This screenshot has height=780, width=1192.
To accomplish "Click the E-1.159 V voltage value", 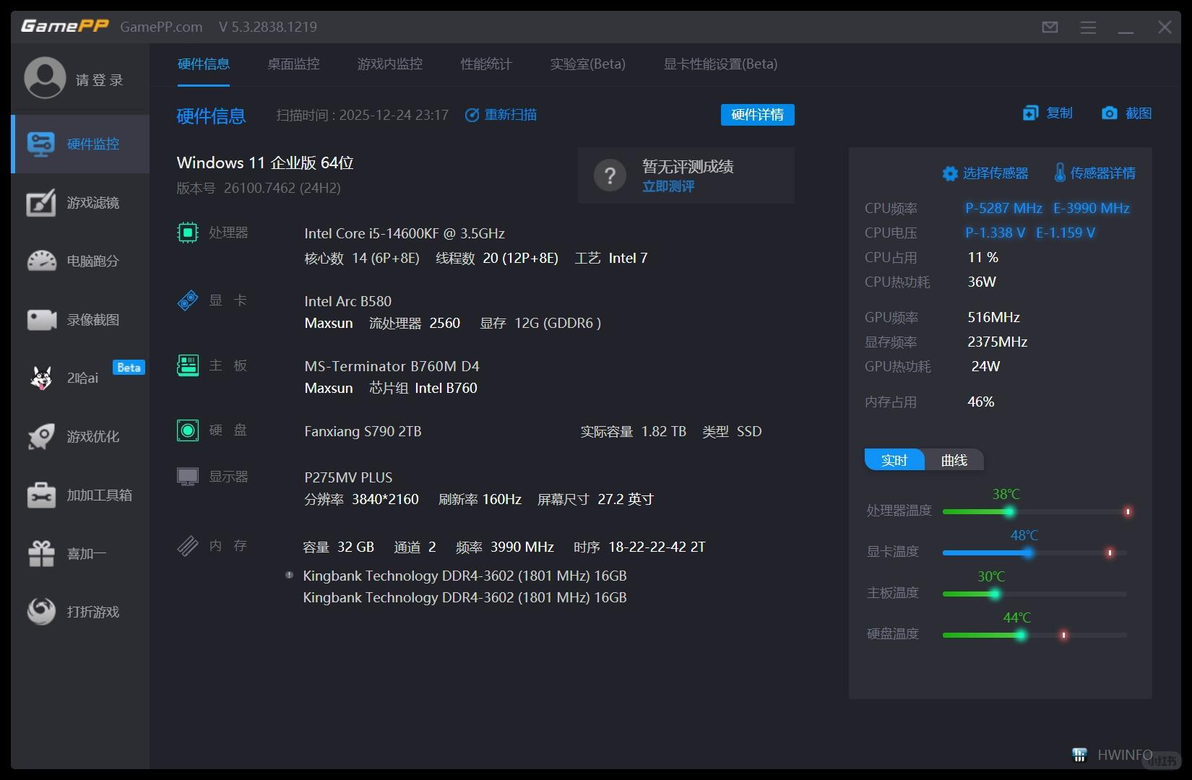I will 1065,233.
